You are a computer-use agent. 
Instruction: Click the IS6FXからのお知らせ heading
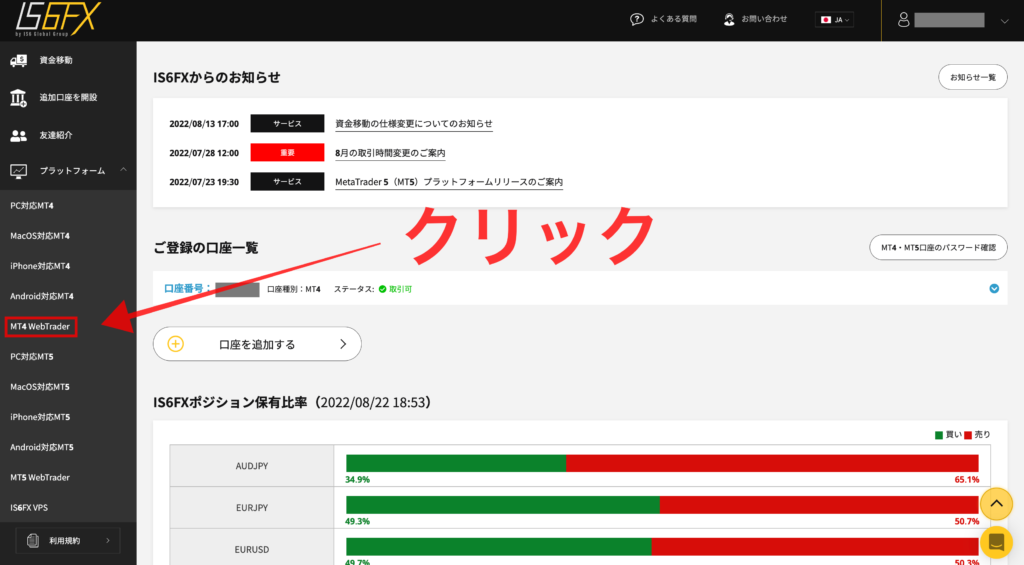tap(217, 77)
